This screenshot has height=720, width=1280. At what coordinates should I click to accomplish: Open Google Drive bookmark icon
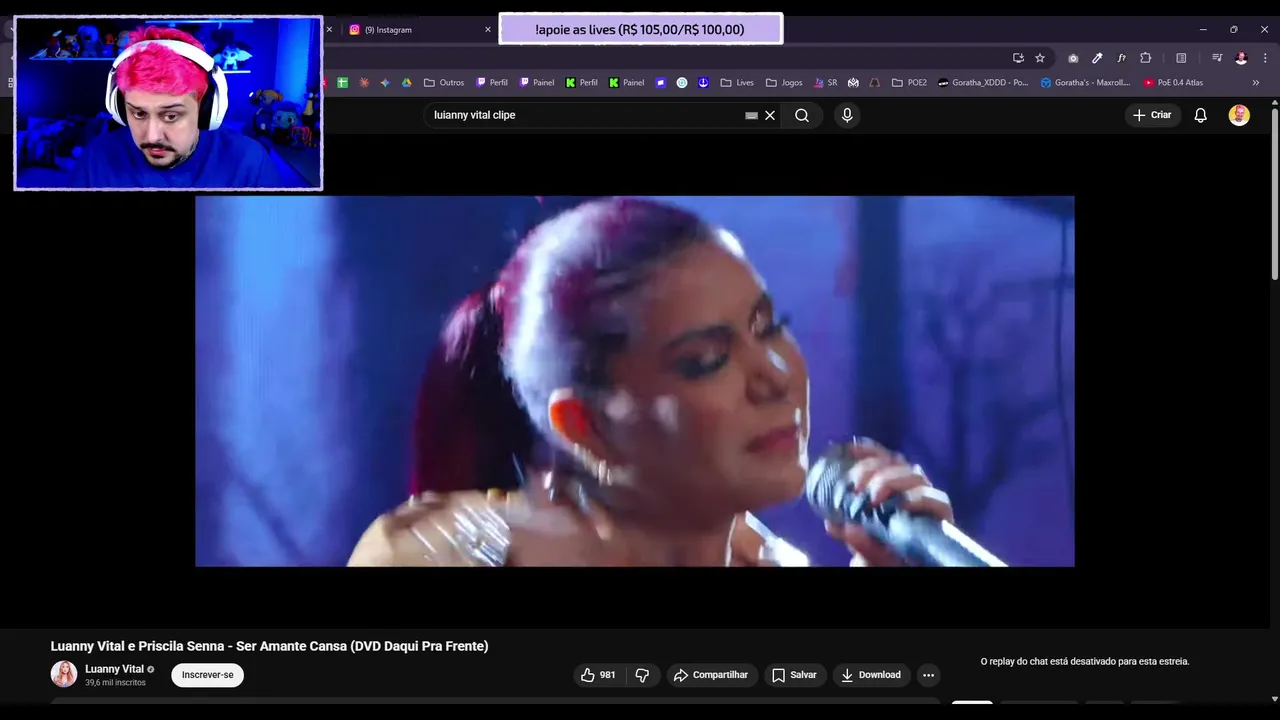(407, 83)
